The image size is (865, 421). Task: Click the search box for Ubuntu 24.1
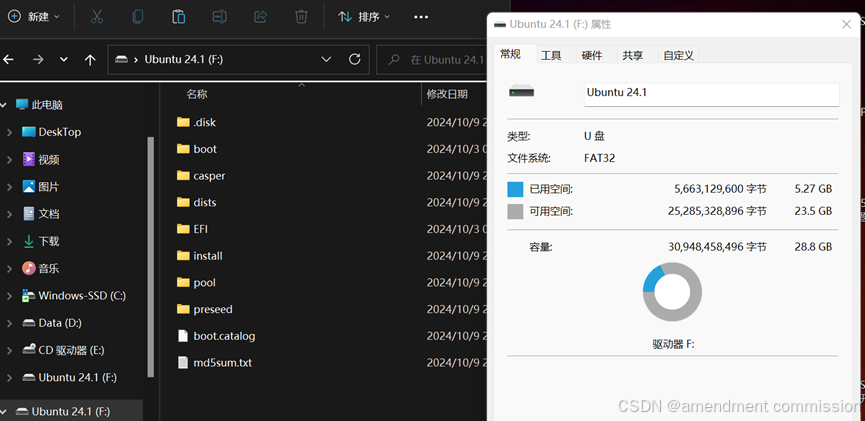click(x=432, y=60)
